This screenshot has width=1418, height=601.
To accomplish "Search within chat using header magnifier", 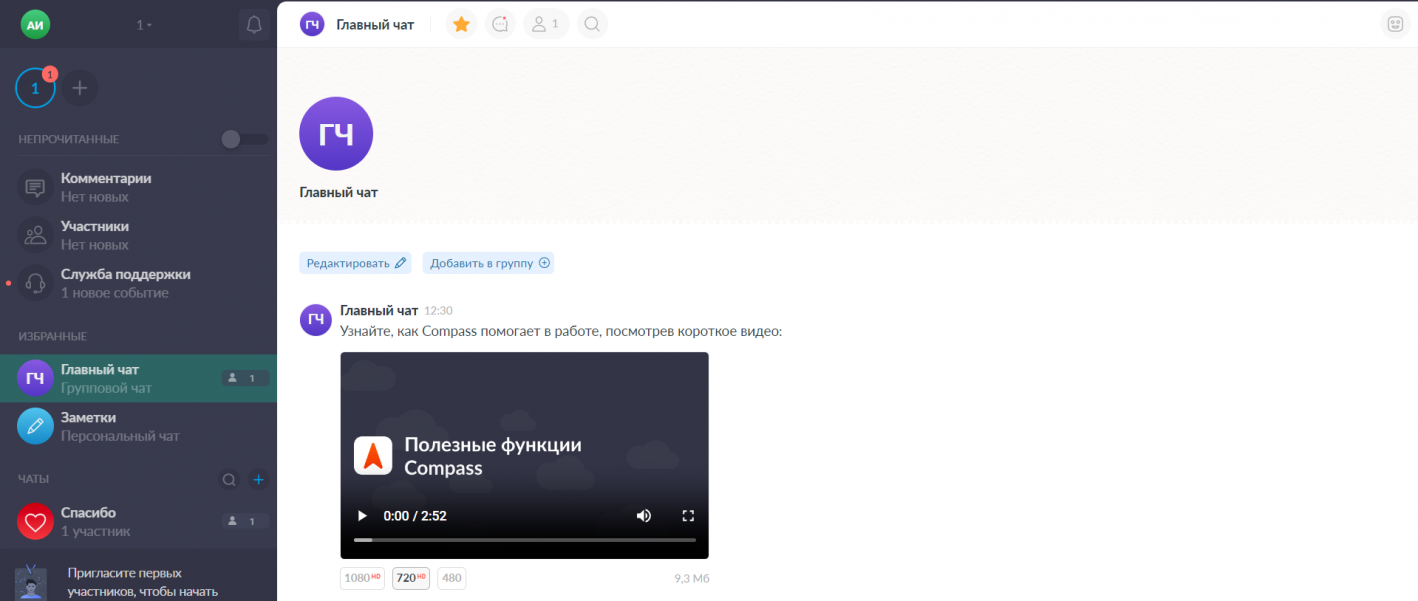I will tap(592, 24).
